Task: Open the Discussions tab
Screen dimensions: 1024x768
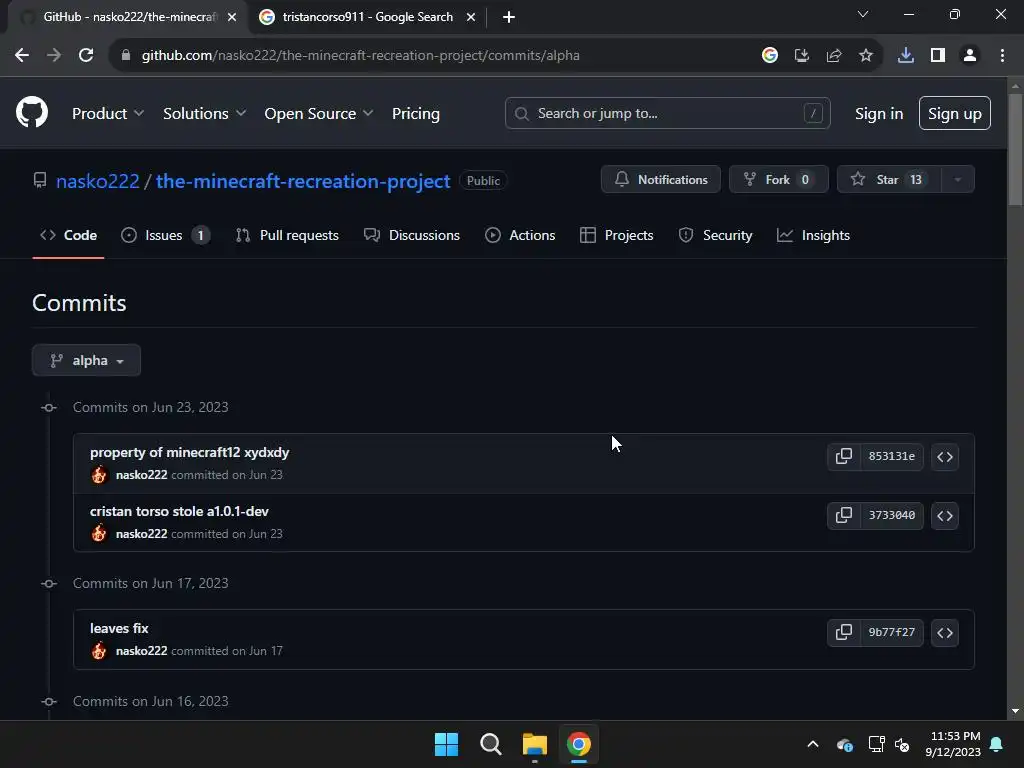Action: point(411,235)
